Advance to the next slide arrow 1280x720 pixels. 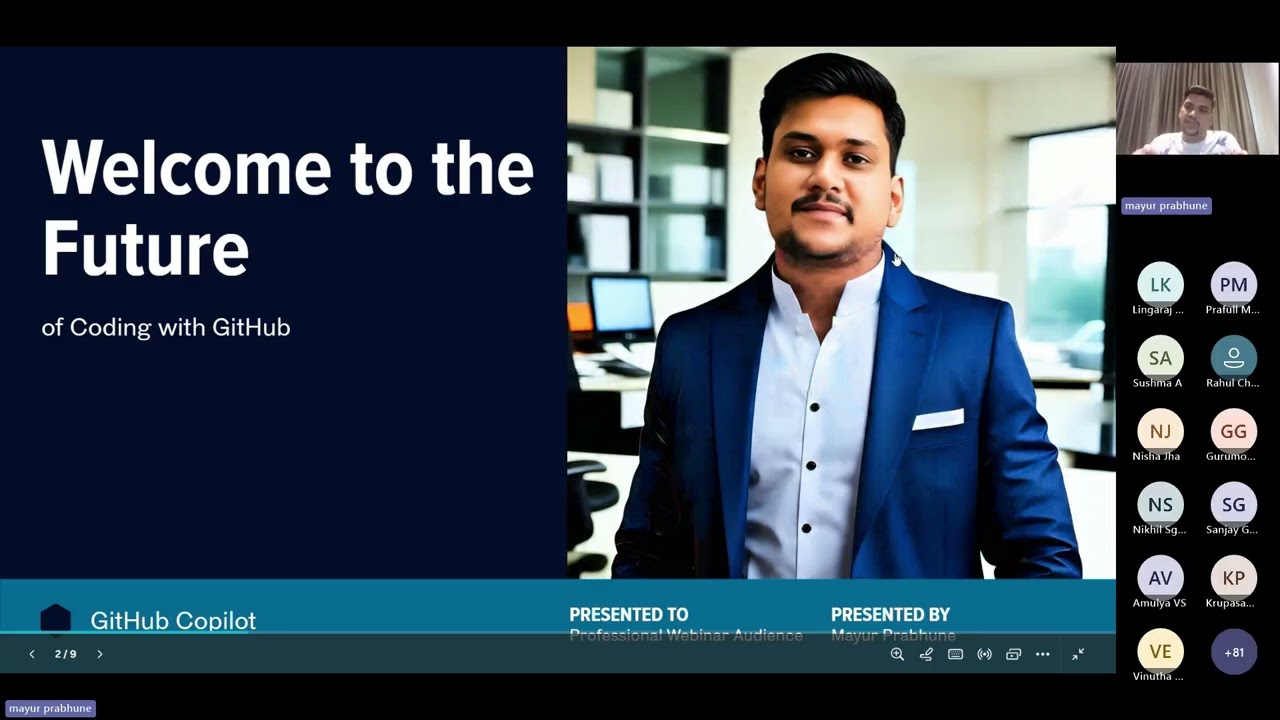[x=100, y=654]
